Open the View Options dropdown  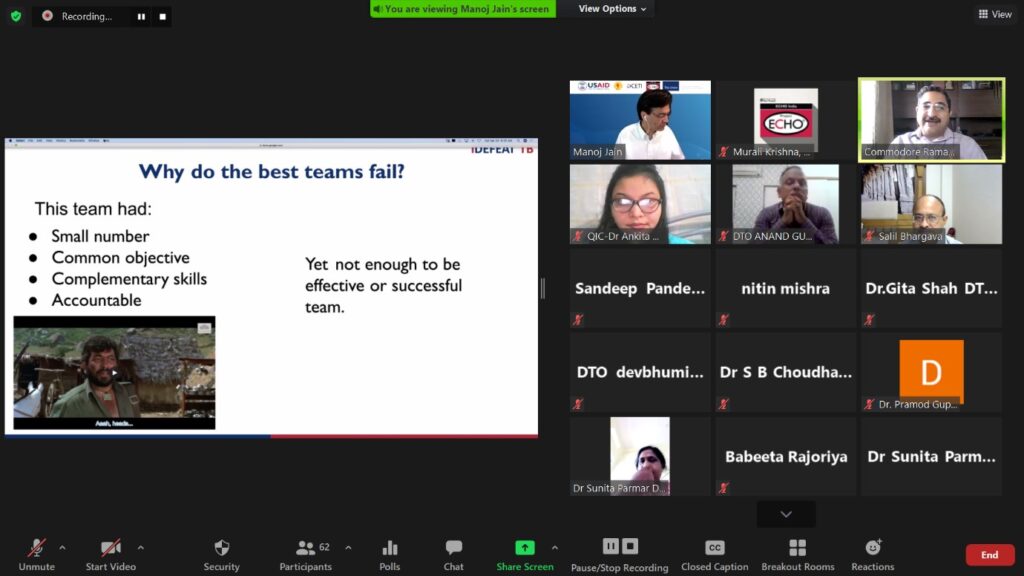pos(612,9)
